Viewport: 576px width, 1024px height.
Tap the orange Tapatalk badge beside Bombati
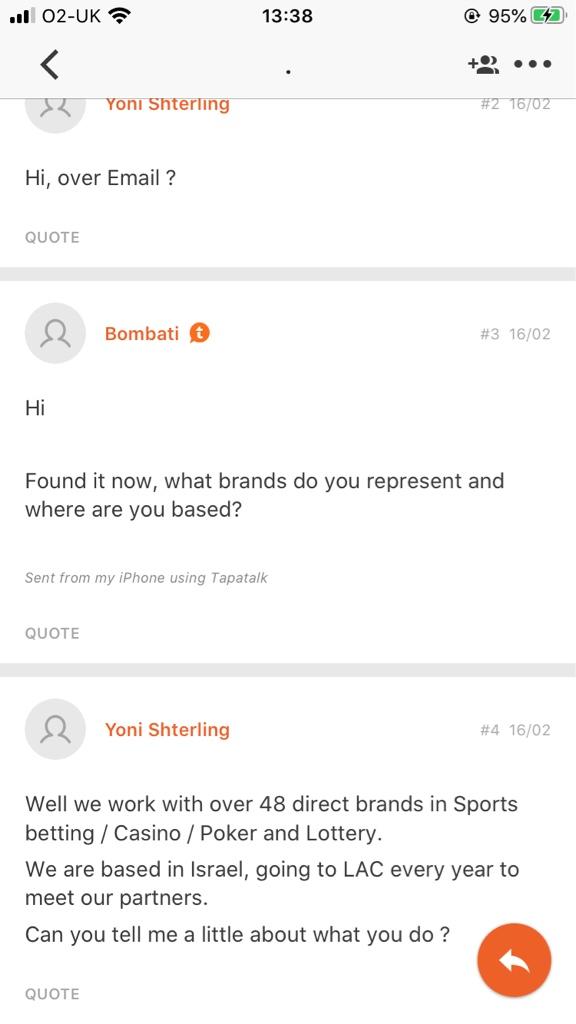pos(200,333)
